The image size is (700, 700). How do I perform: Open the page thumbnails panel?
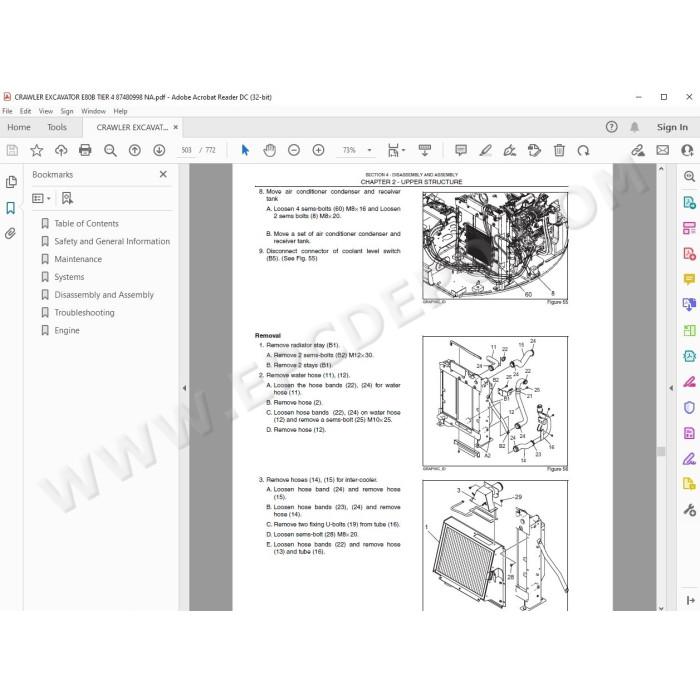11,182
